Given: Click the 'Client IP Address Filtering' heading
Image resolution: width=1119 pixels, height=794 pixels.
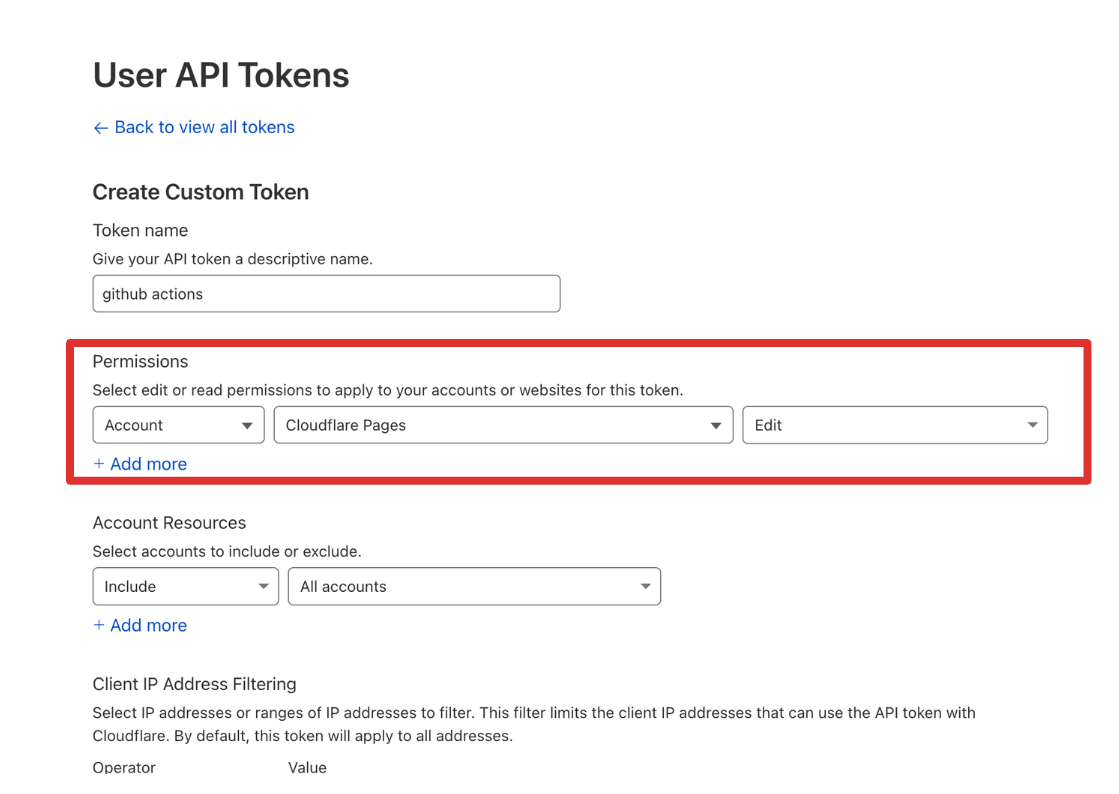Looking at the screenshot, I should point(195,684).
